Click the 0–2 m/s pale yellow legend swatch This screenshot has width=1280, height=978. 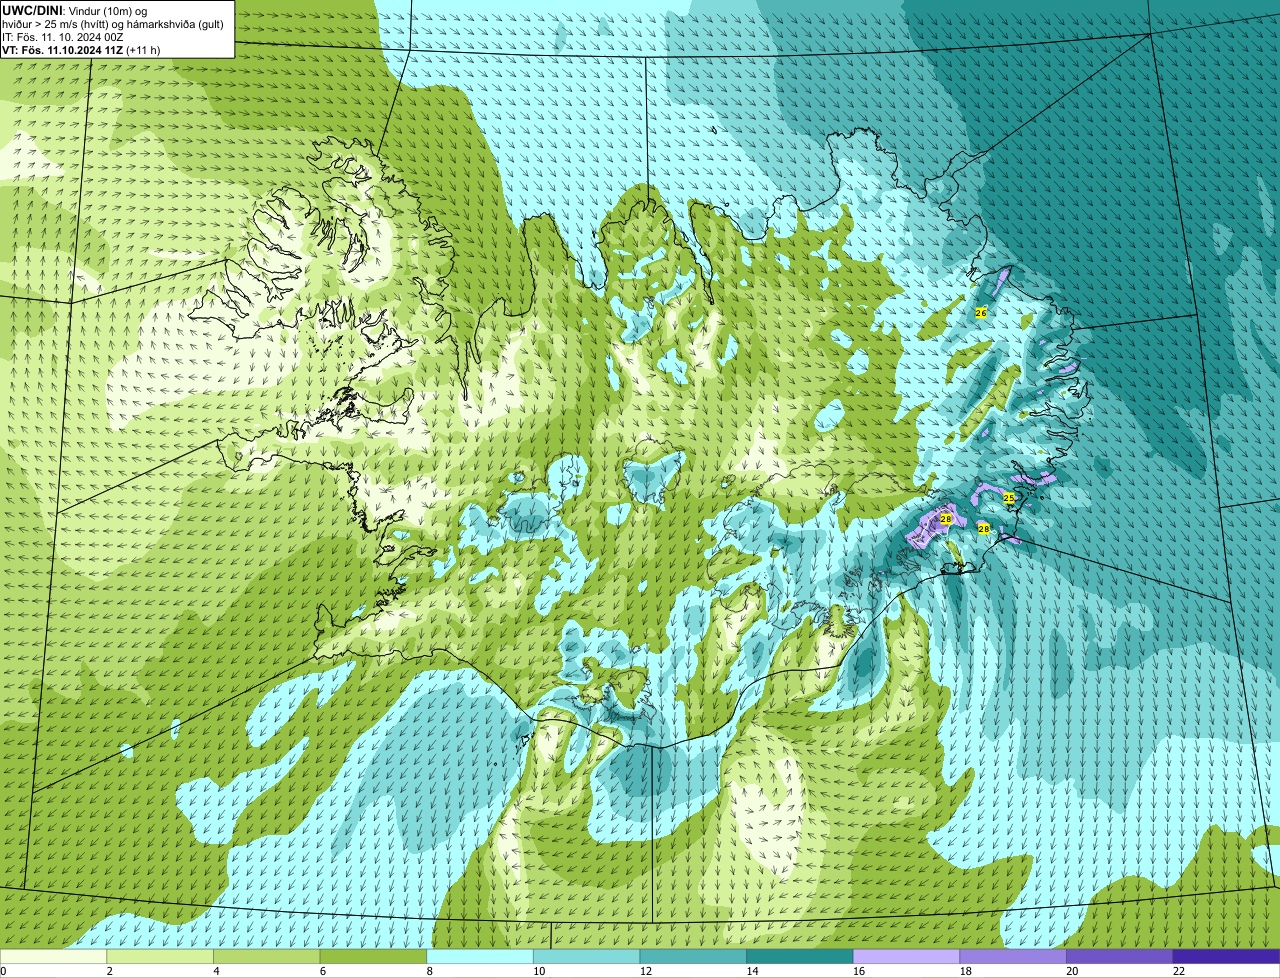pos(53,956)
